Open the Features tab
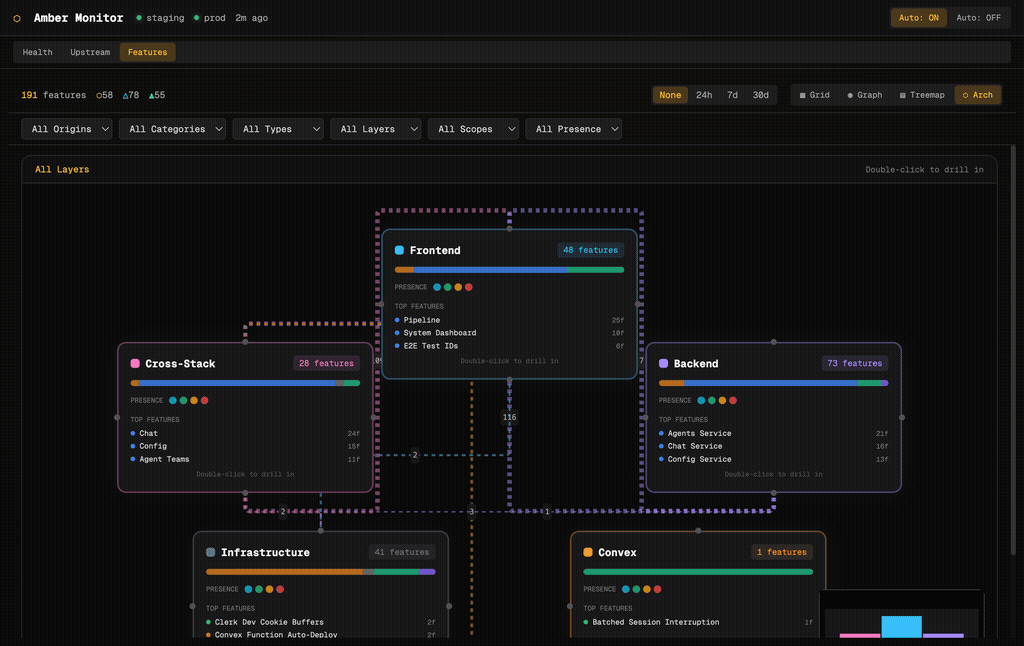Image resolution: width=1024 pixels, height=646 pixels. [148, 52]
